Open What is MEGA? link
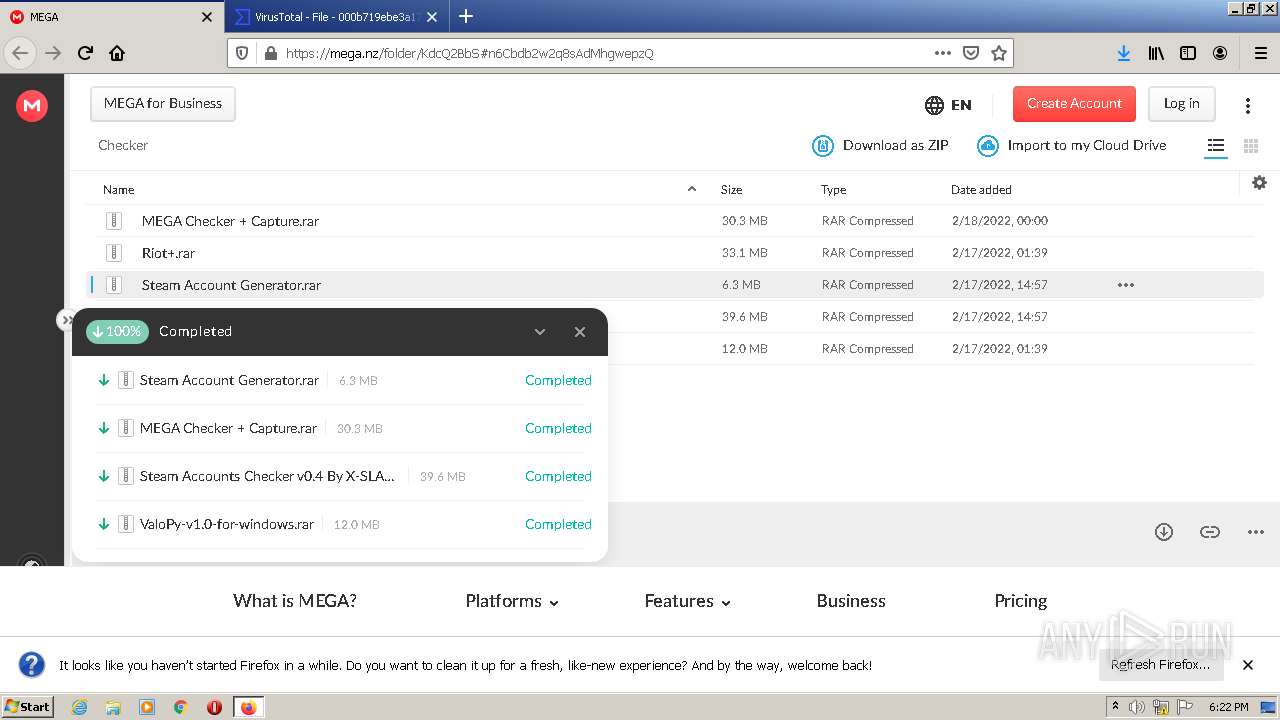Image resolution: width=1280 pixels, height=720 pixels. pos(295,601)
